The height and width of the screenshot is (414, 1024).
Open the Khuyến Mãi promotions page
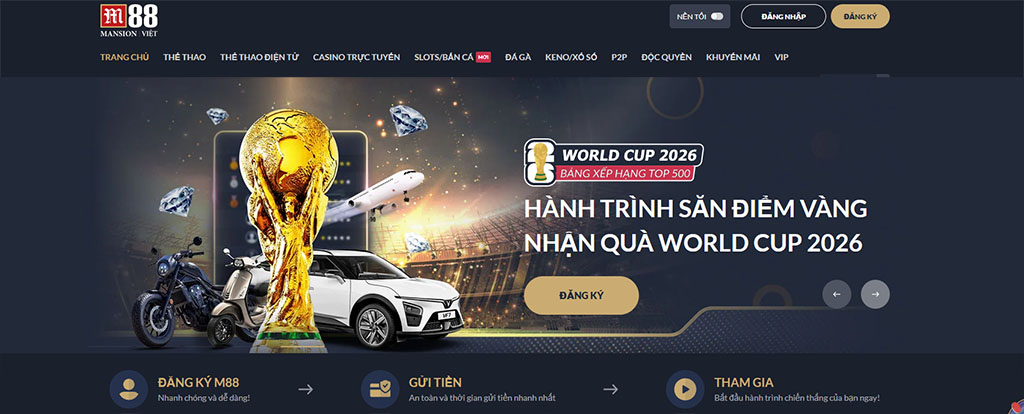[733, 57]
